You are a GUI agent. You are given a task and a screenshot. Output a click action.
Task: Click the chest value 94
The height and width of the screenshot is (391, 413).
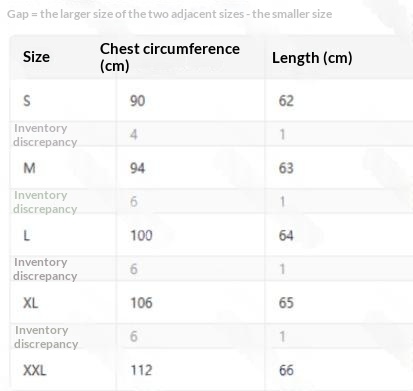click(137, 168)
